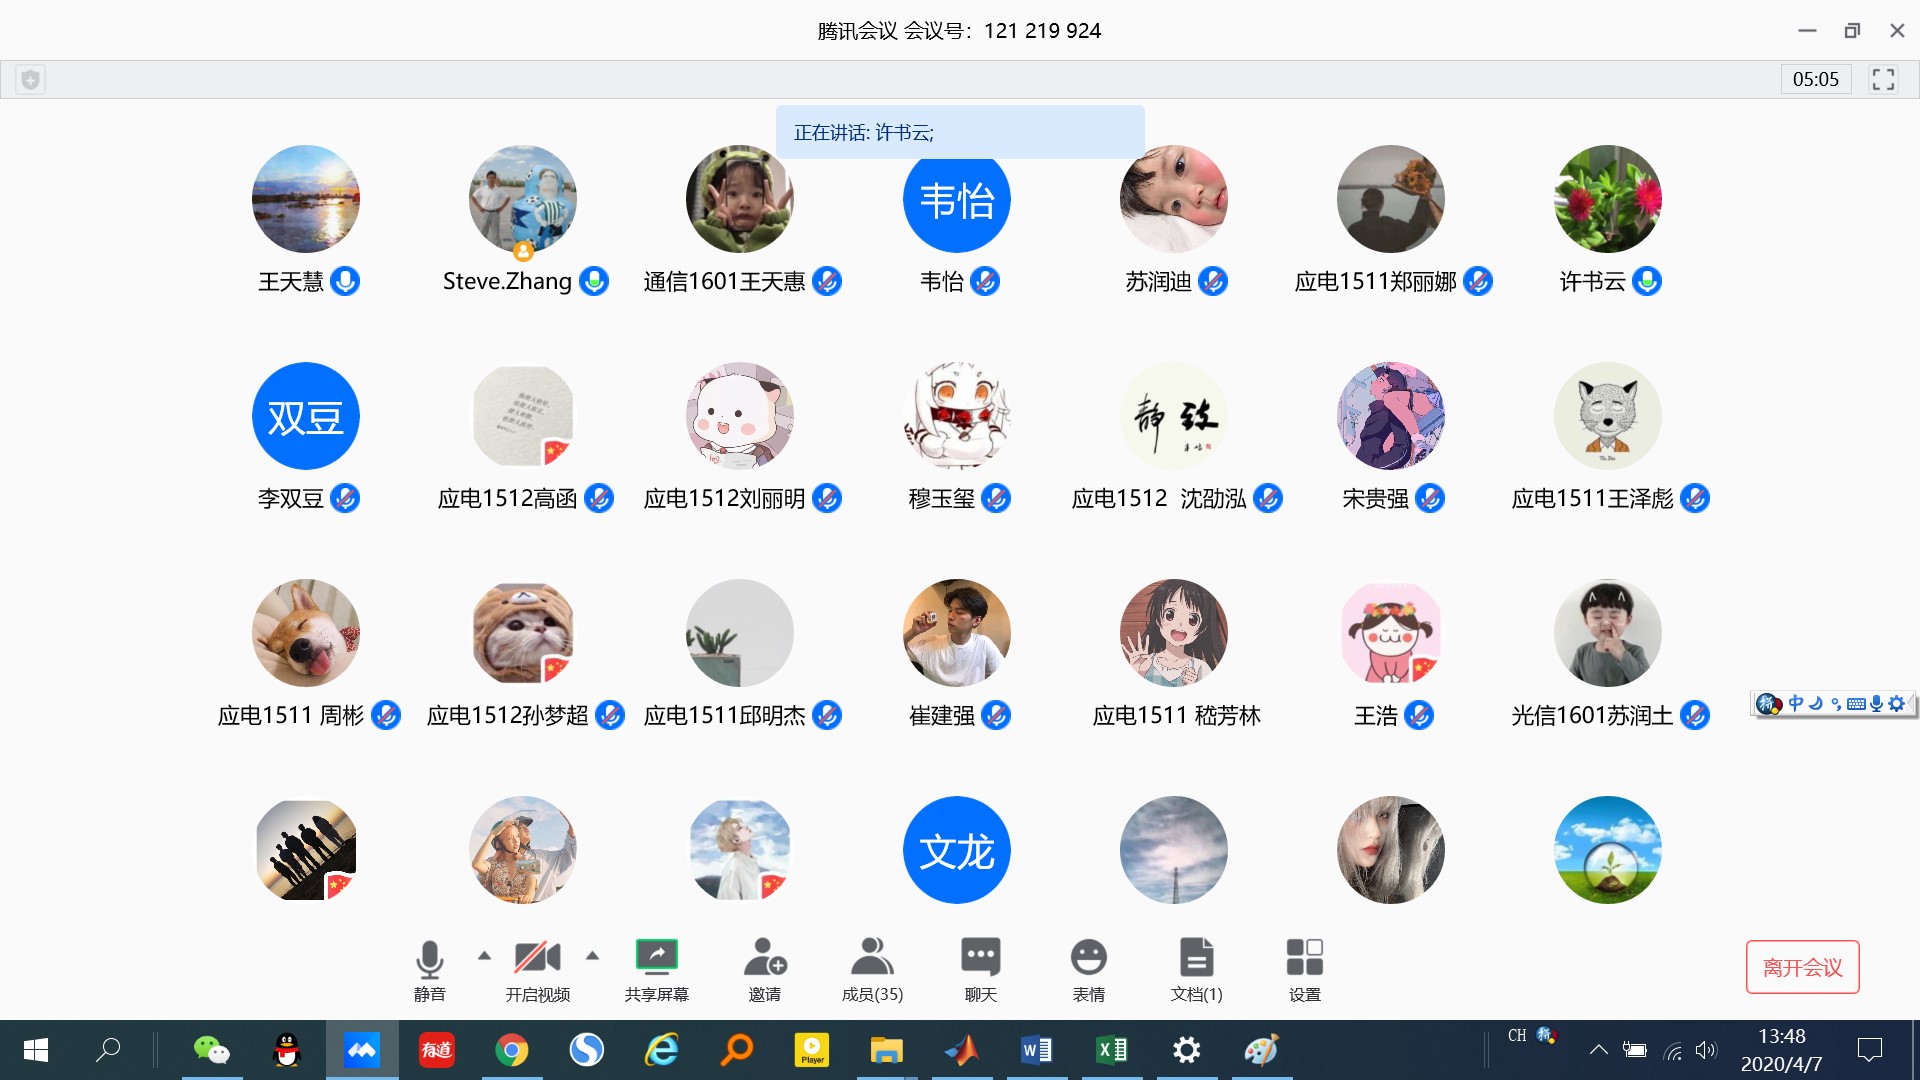Open the invite participants icon
The image size is (1920, 1080).
(x=765, y=958)
